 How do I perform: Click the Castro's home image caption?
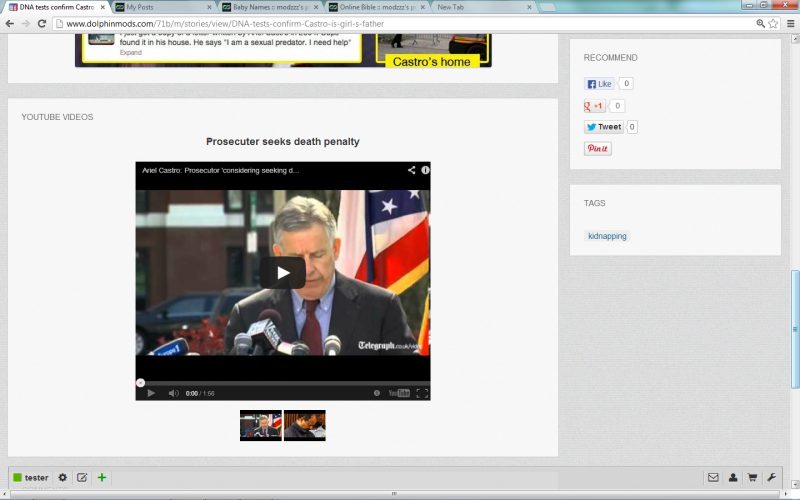[x=432, y=62]
